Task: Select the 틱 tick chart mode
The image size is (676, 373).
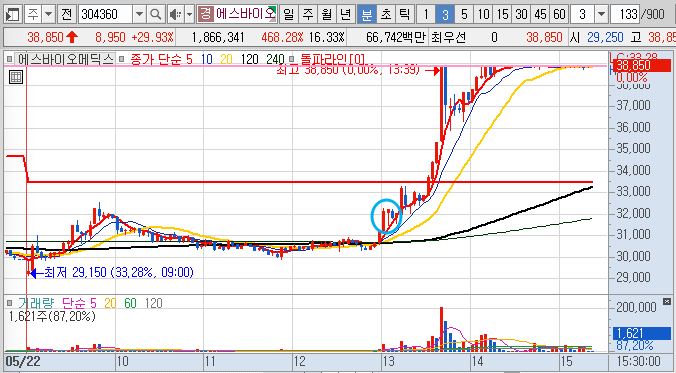Action: [404, 15]
